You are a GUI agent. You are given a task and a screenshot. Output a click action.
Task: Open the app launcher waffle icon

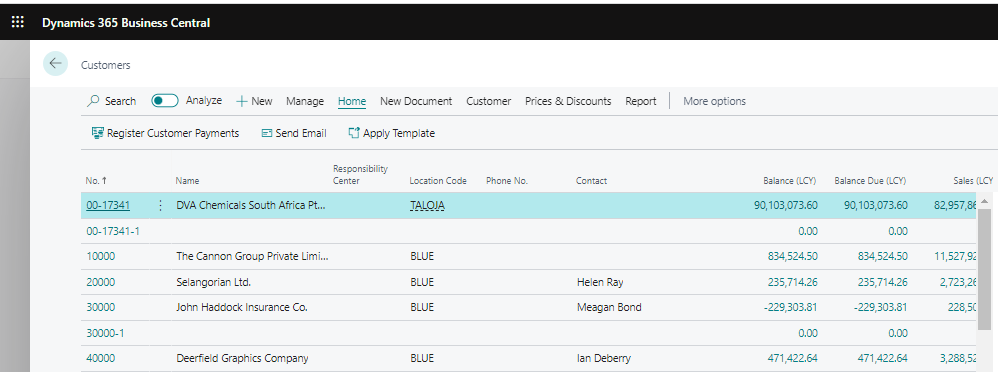[x=18, y=22]
